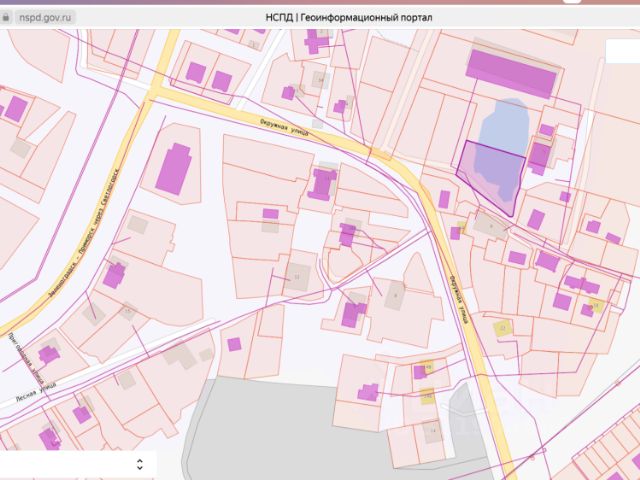Click the НСПД Геоинформационный портал page title
640x480 pixels.
(349, 18)
